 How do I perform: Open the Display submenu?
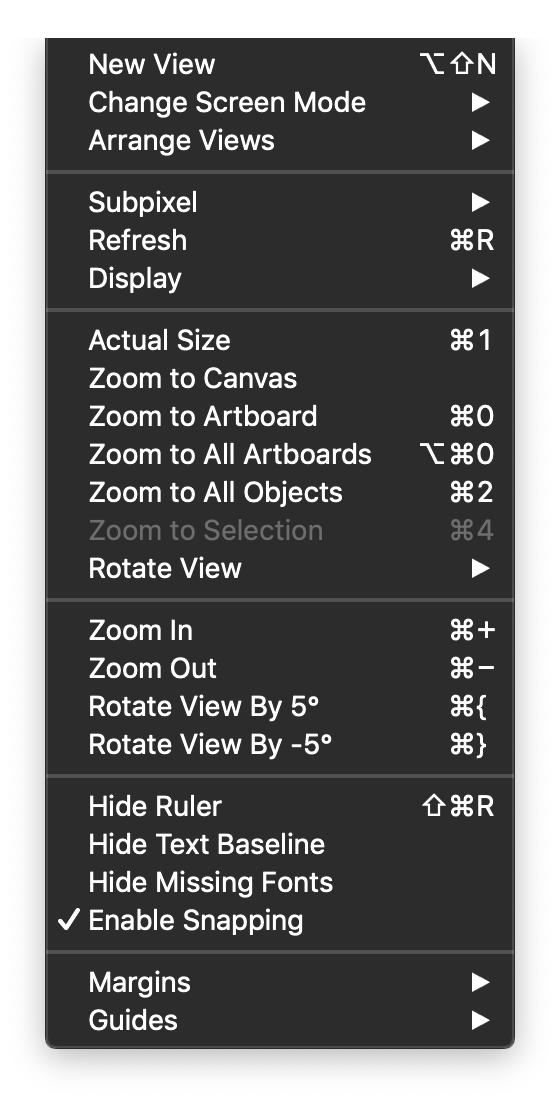[280, 278]
